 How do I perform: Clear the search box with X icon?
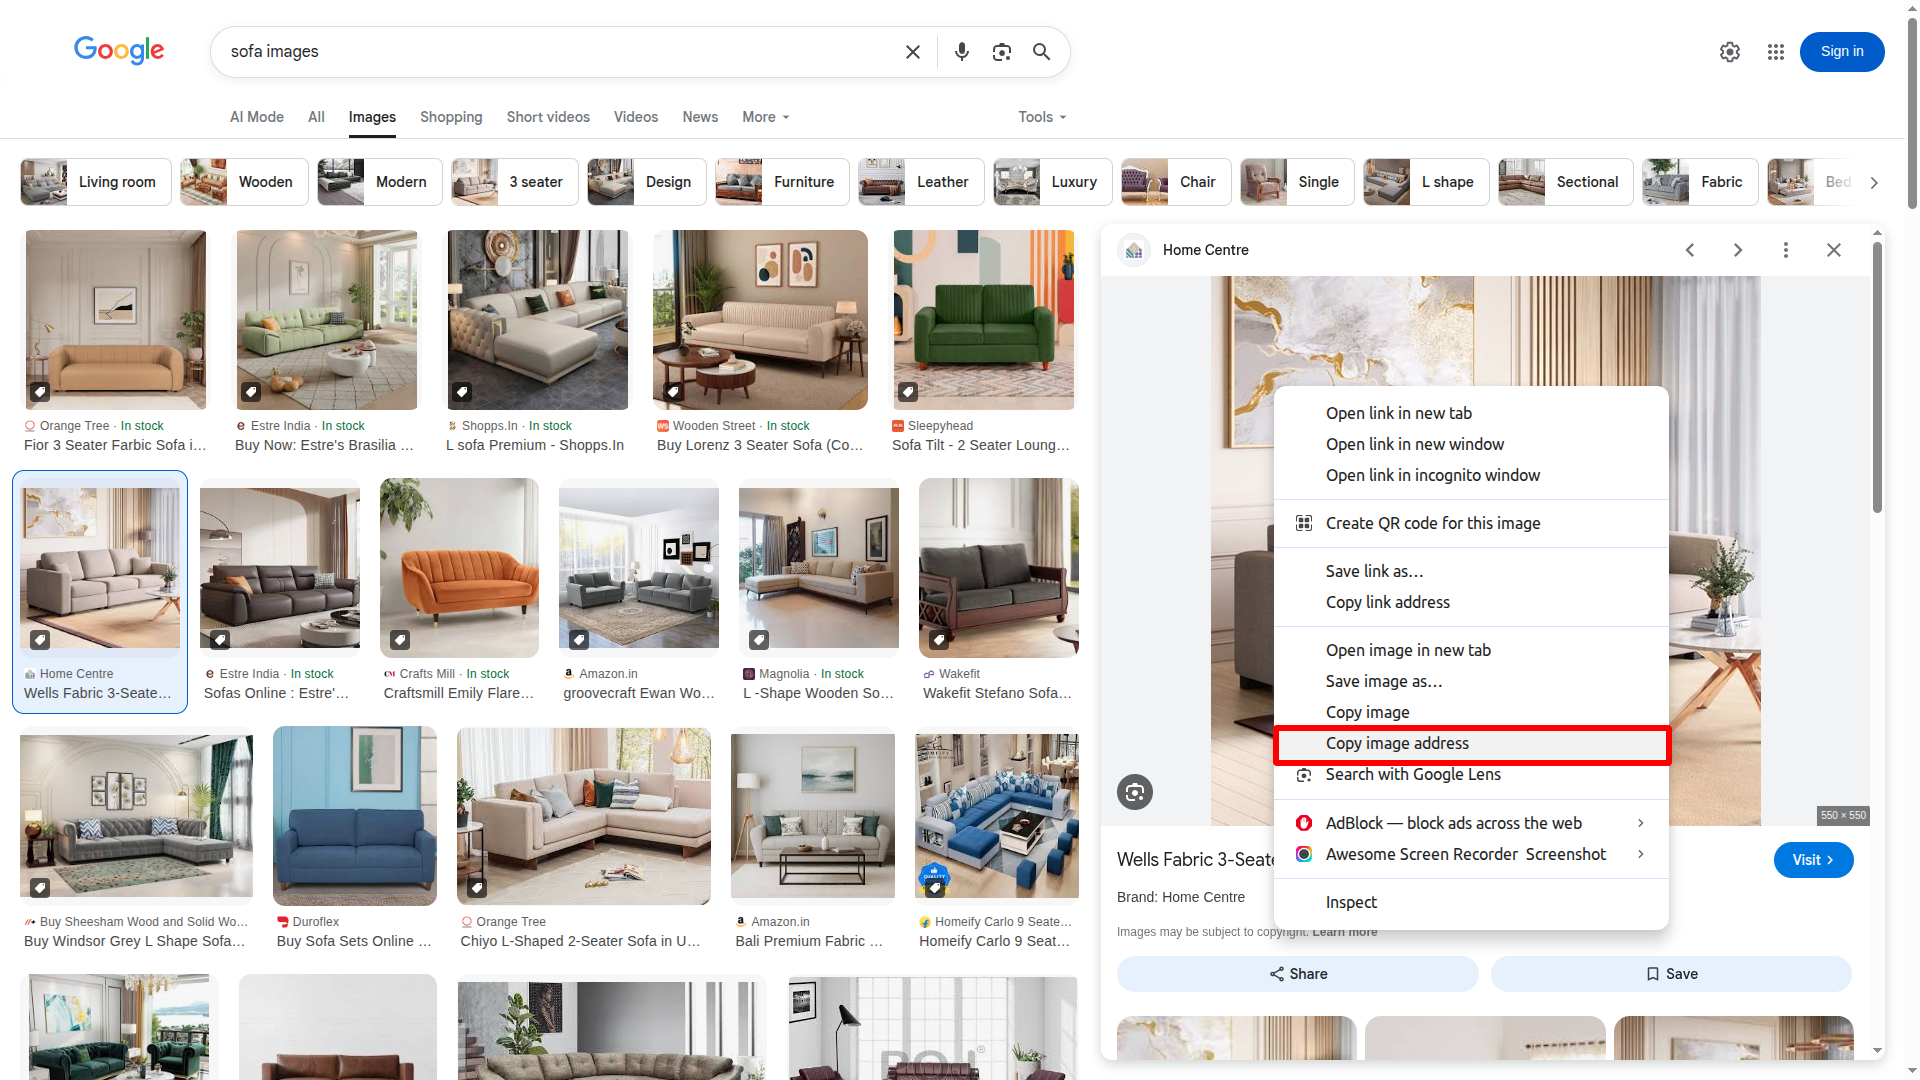pos(912,52)
